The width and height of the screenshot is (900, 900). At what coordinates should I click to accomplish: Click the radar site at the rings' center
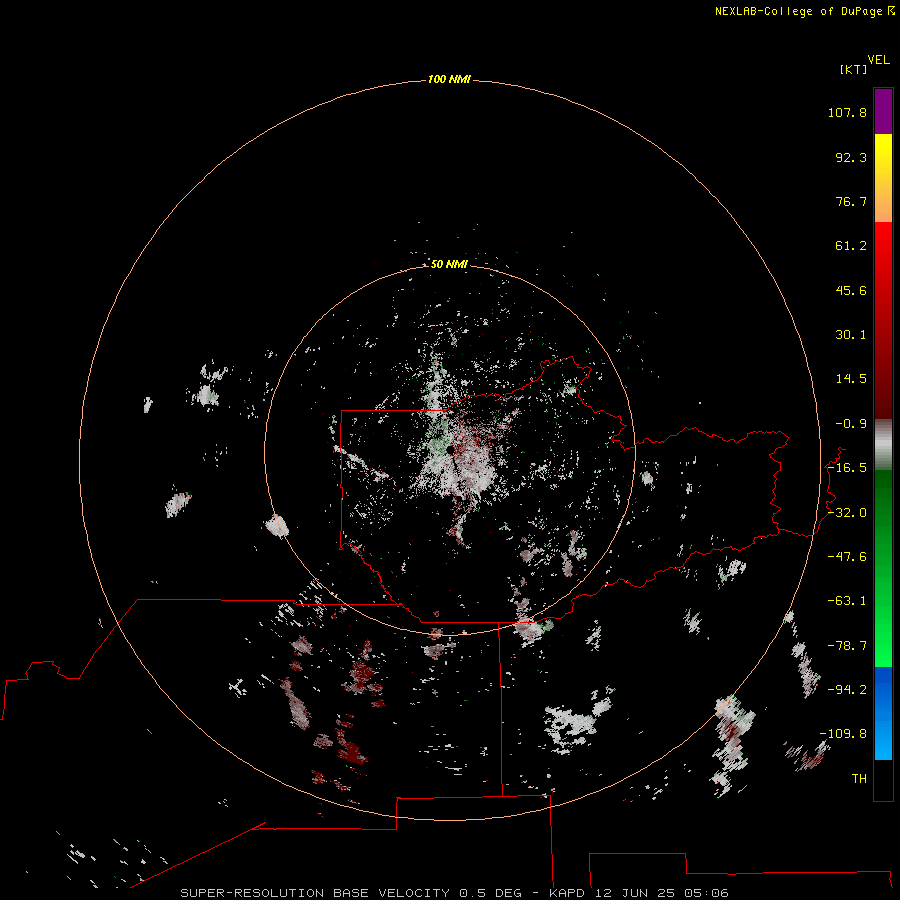[451, 450]
